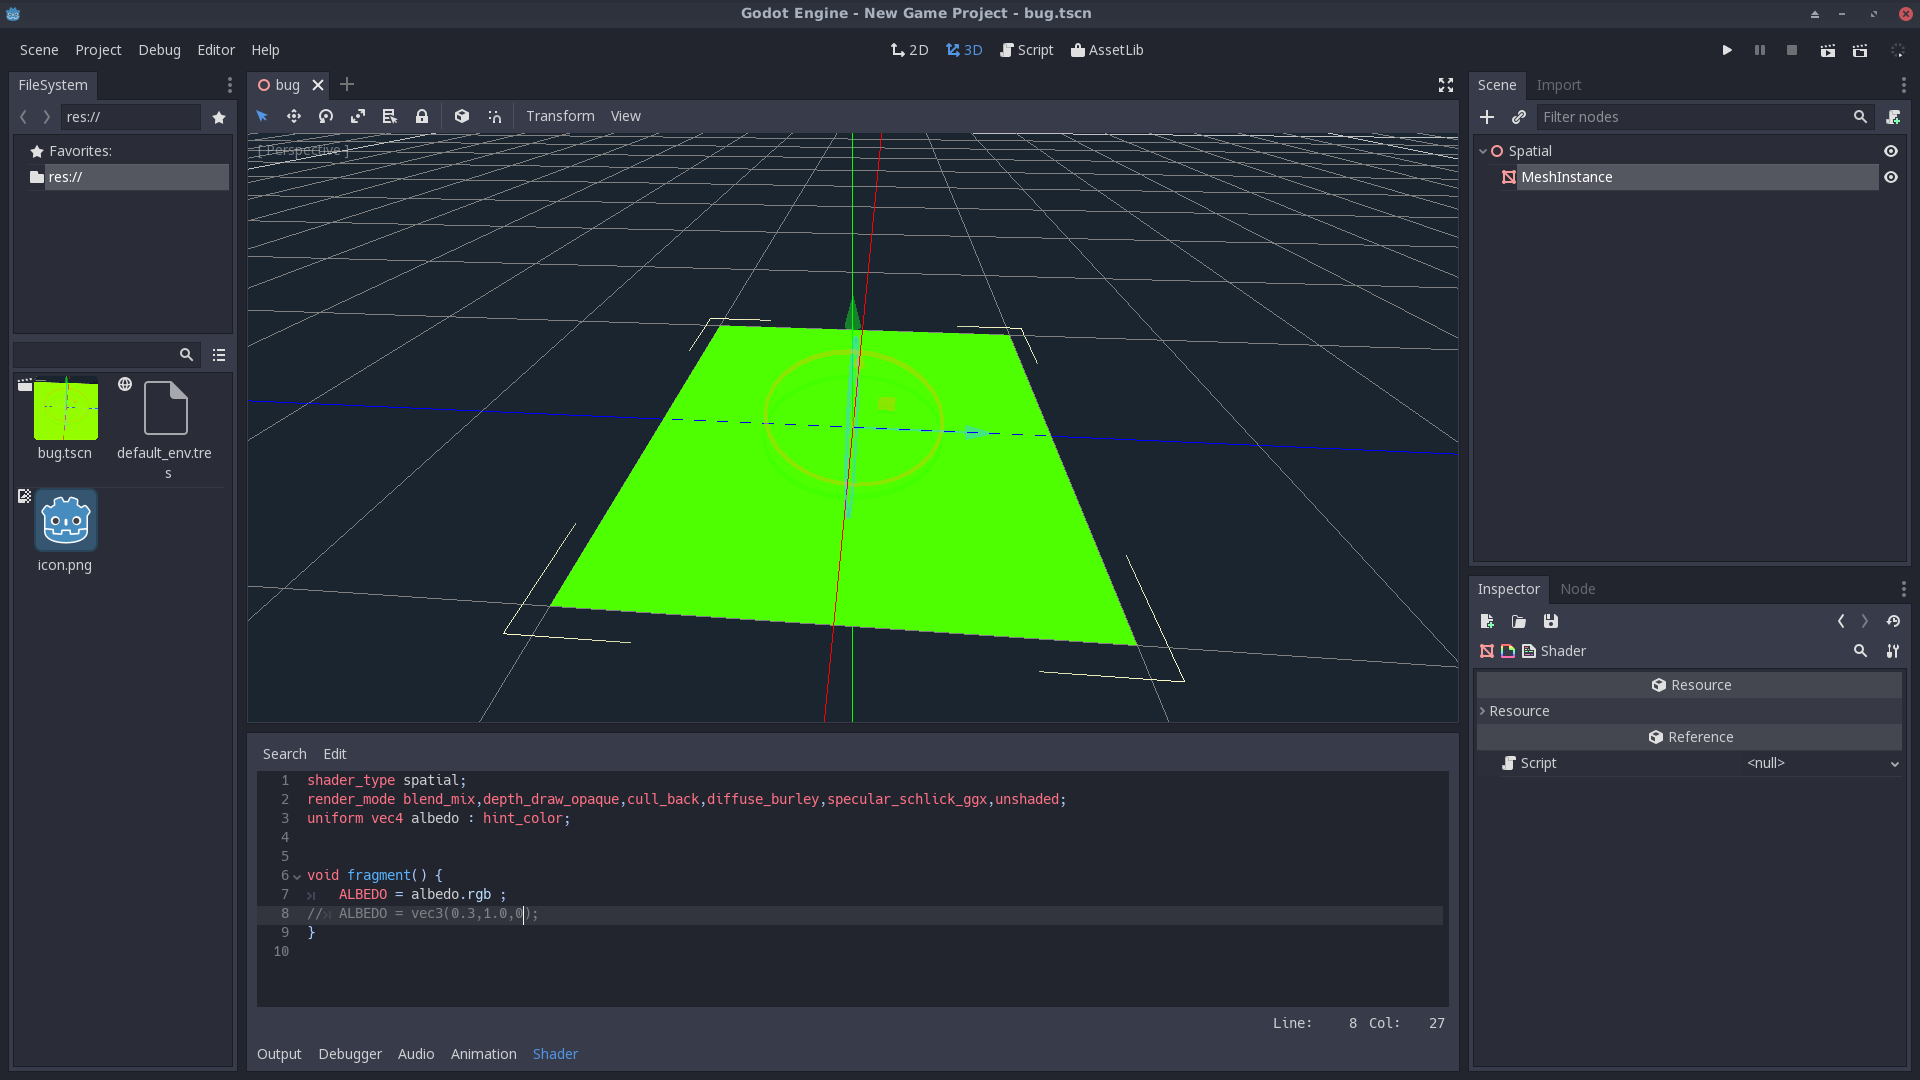Image resolution: width=1920 pixels, height=1080 pixels.
Task: Open the Transform menu in the viewport
Action: click(560, 116)
